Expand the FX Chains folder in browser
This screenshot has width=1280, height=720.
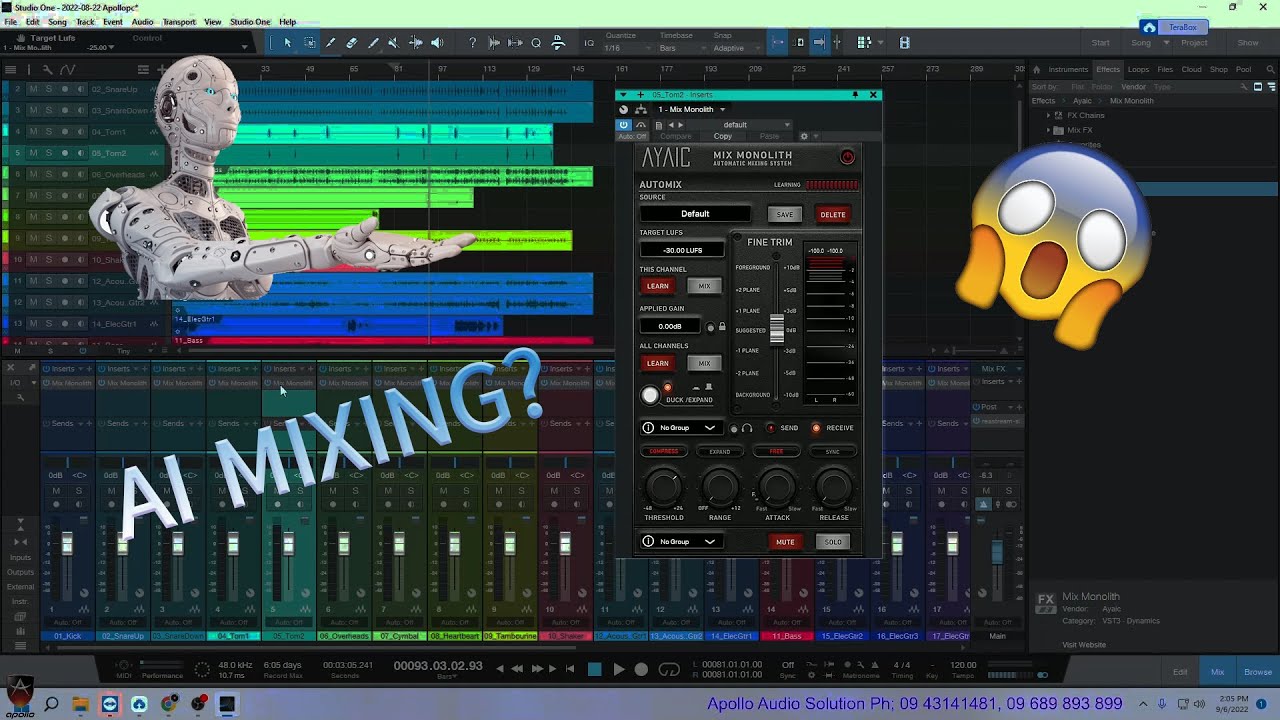coord(1049,115)
